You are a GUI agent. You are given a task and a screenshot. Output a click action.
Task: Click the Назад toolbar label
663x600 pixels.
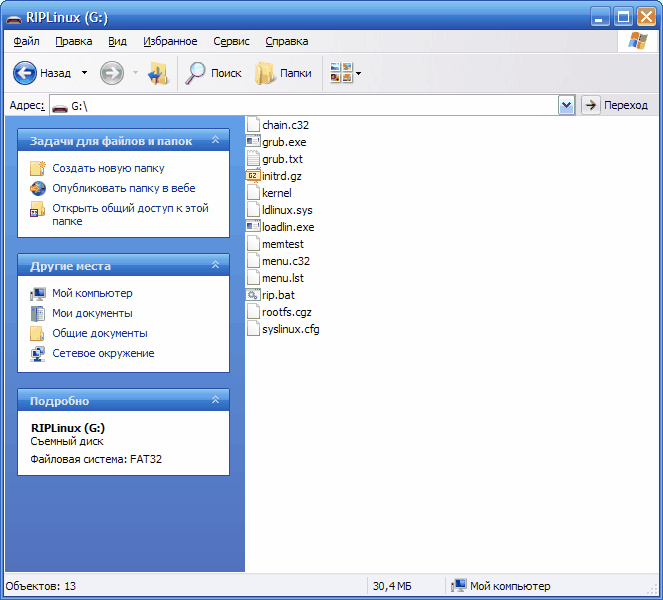[55, 73]
